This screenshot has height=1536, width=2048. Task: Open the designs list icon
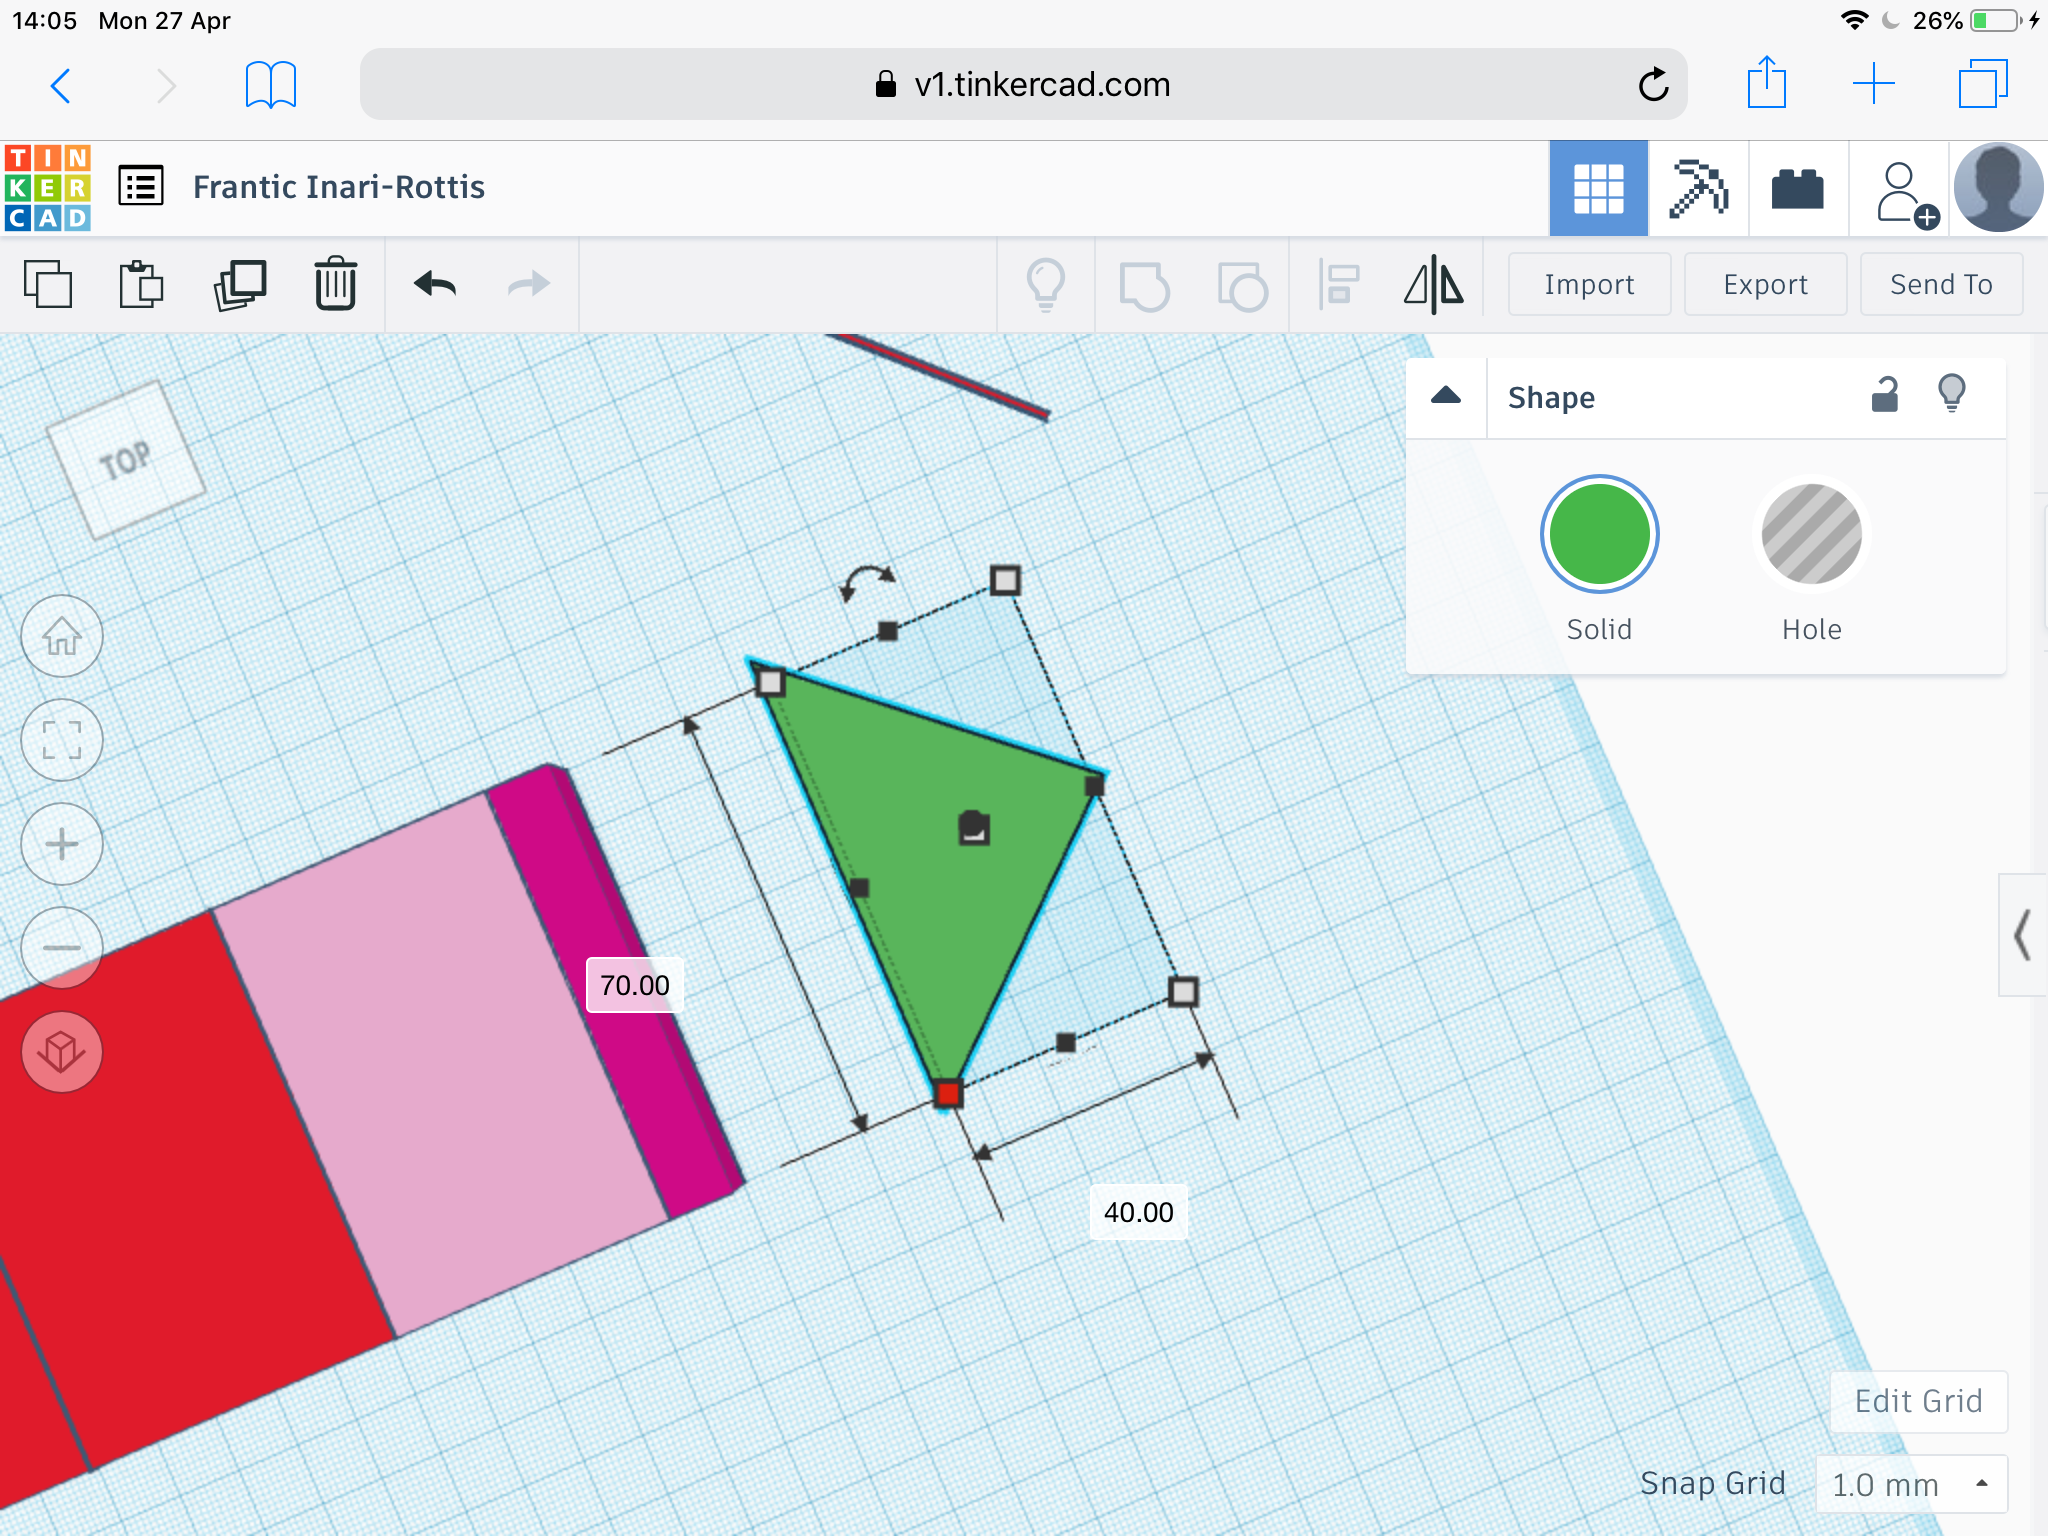[141, 187]
